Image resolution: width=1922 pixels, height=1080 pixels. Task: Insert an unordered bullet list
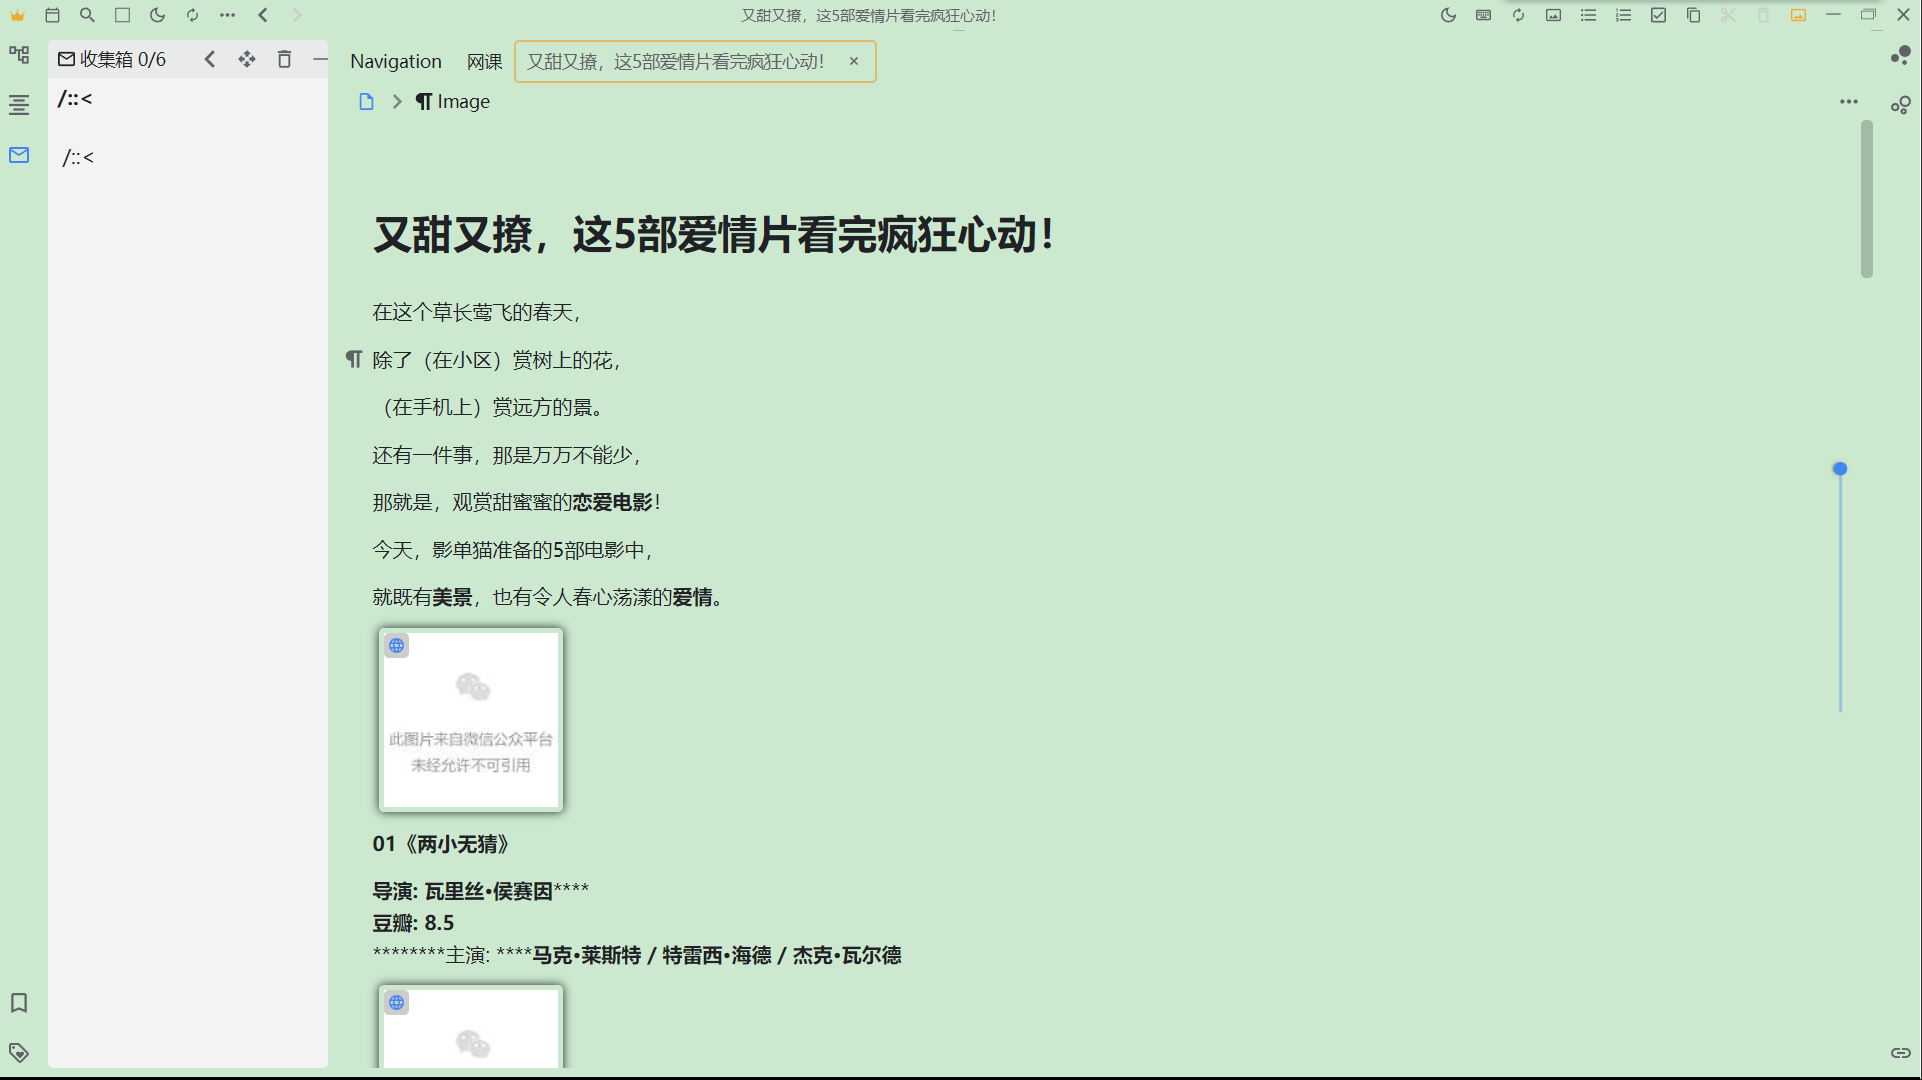click(x=1588, y=15)
